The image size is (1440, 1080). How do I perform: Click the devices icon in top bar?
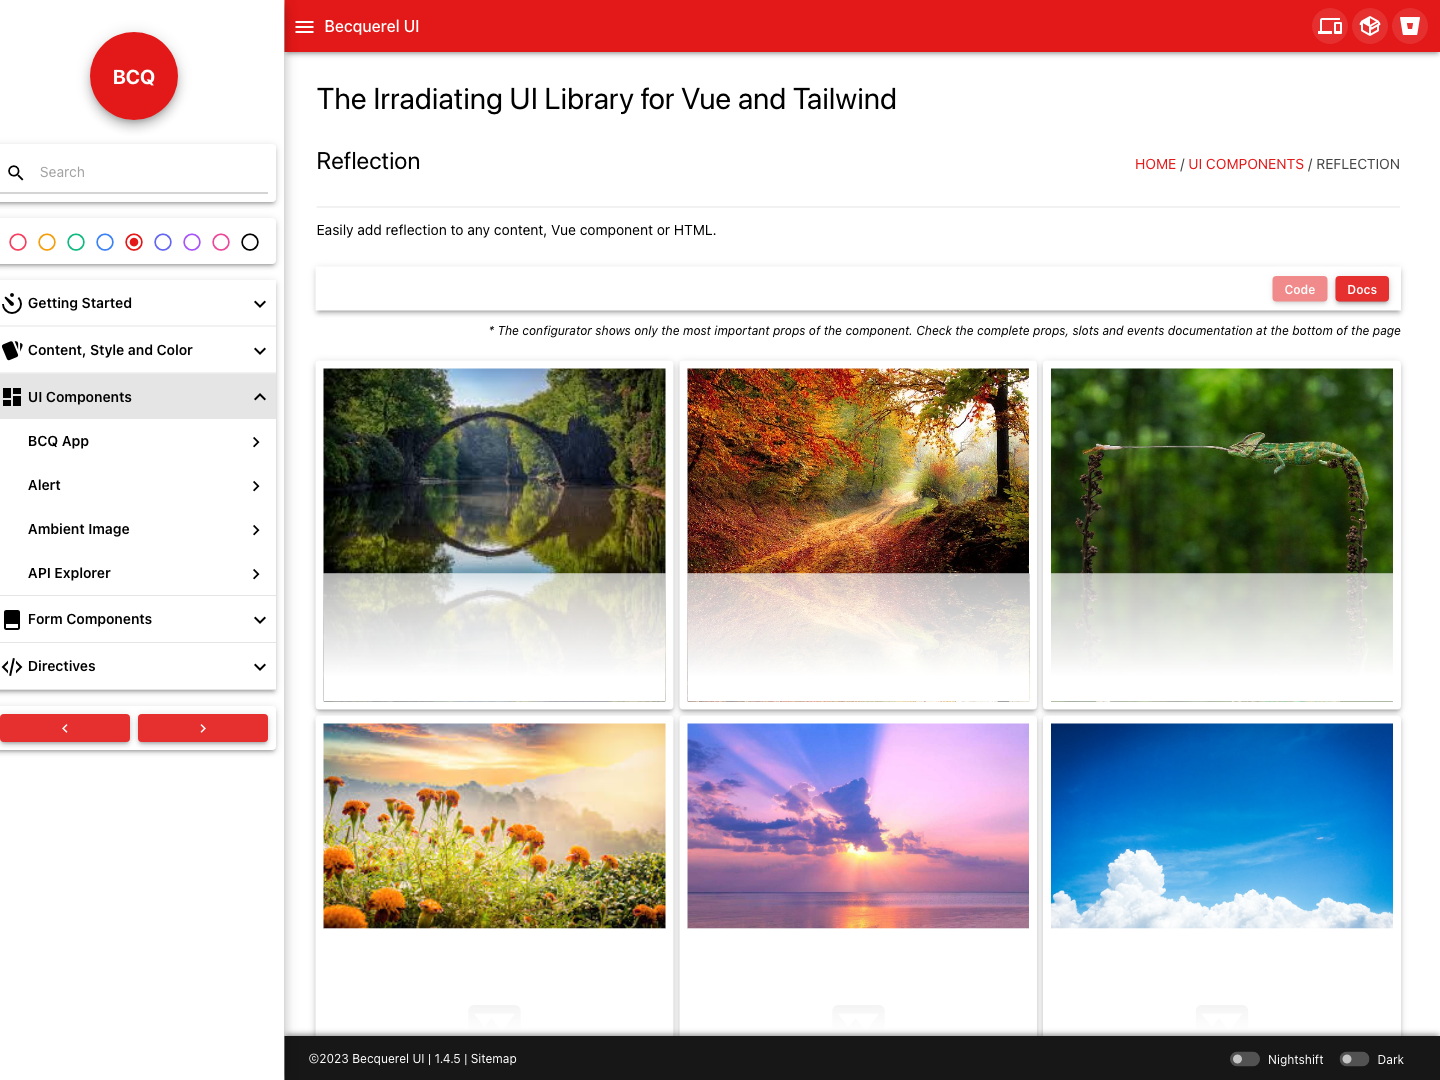point(1329,26)
